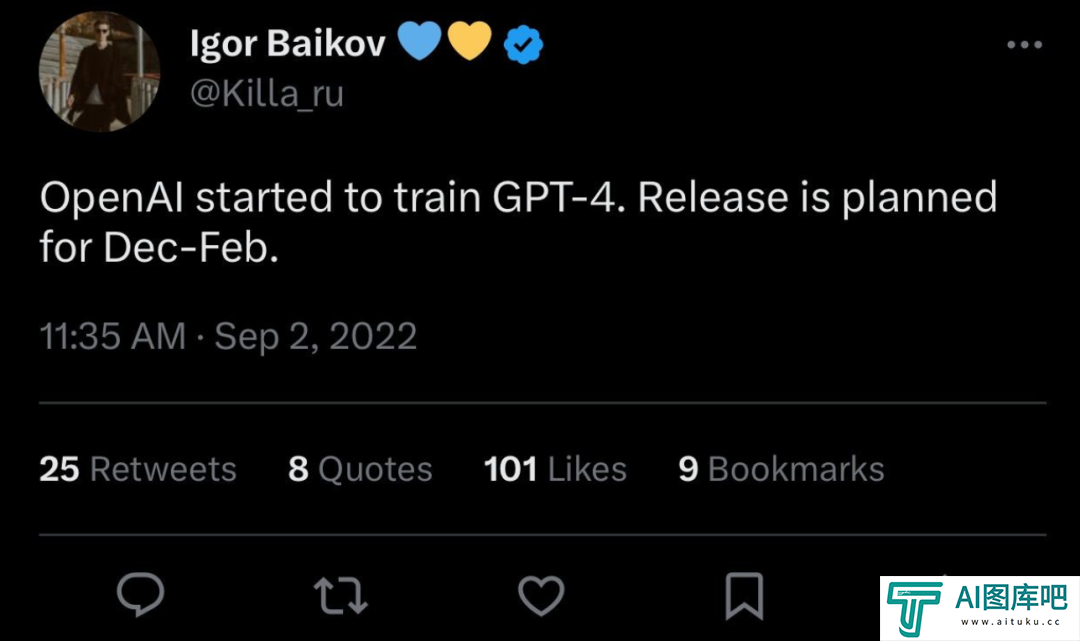1080x641 pixels.
Task: Click the 11:35 AM timestamp
Action: click(113, 336)
